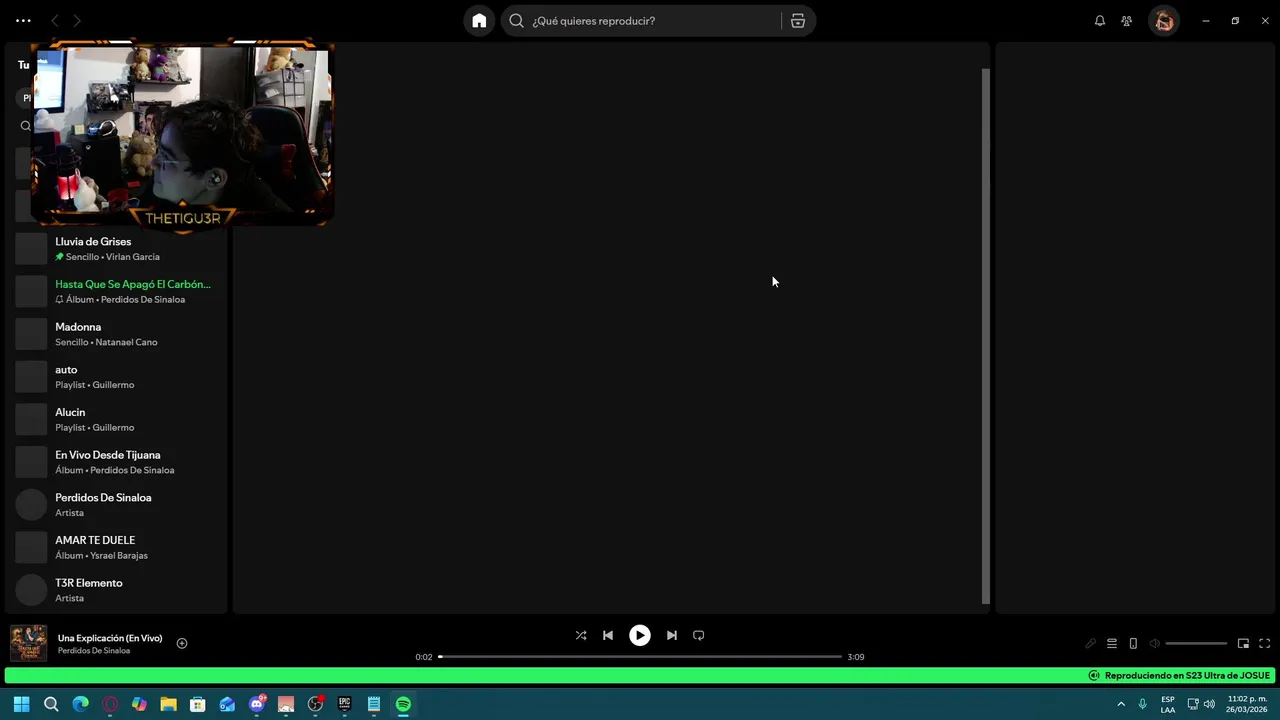
Task: Open the playback queue
Action: [1112, 644]
